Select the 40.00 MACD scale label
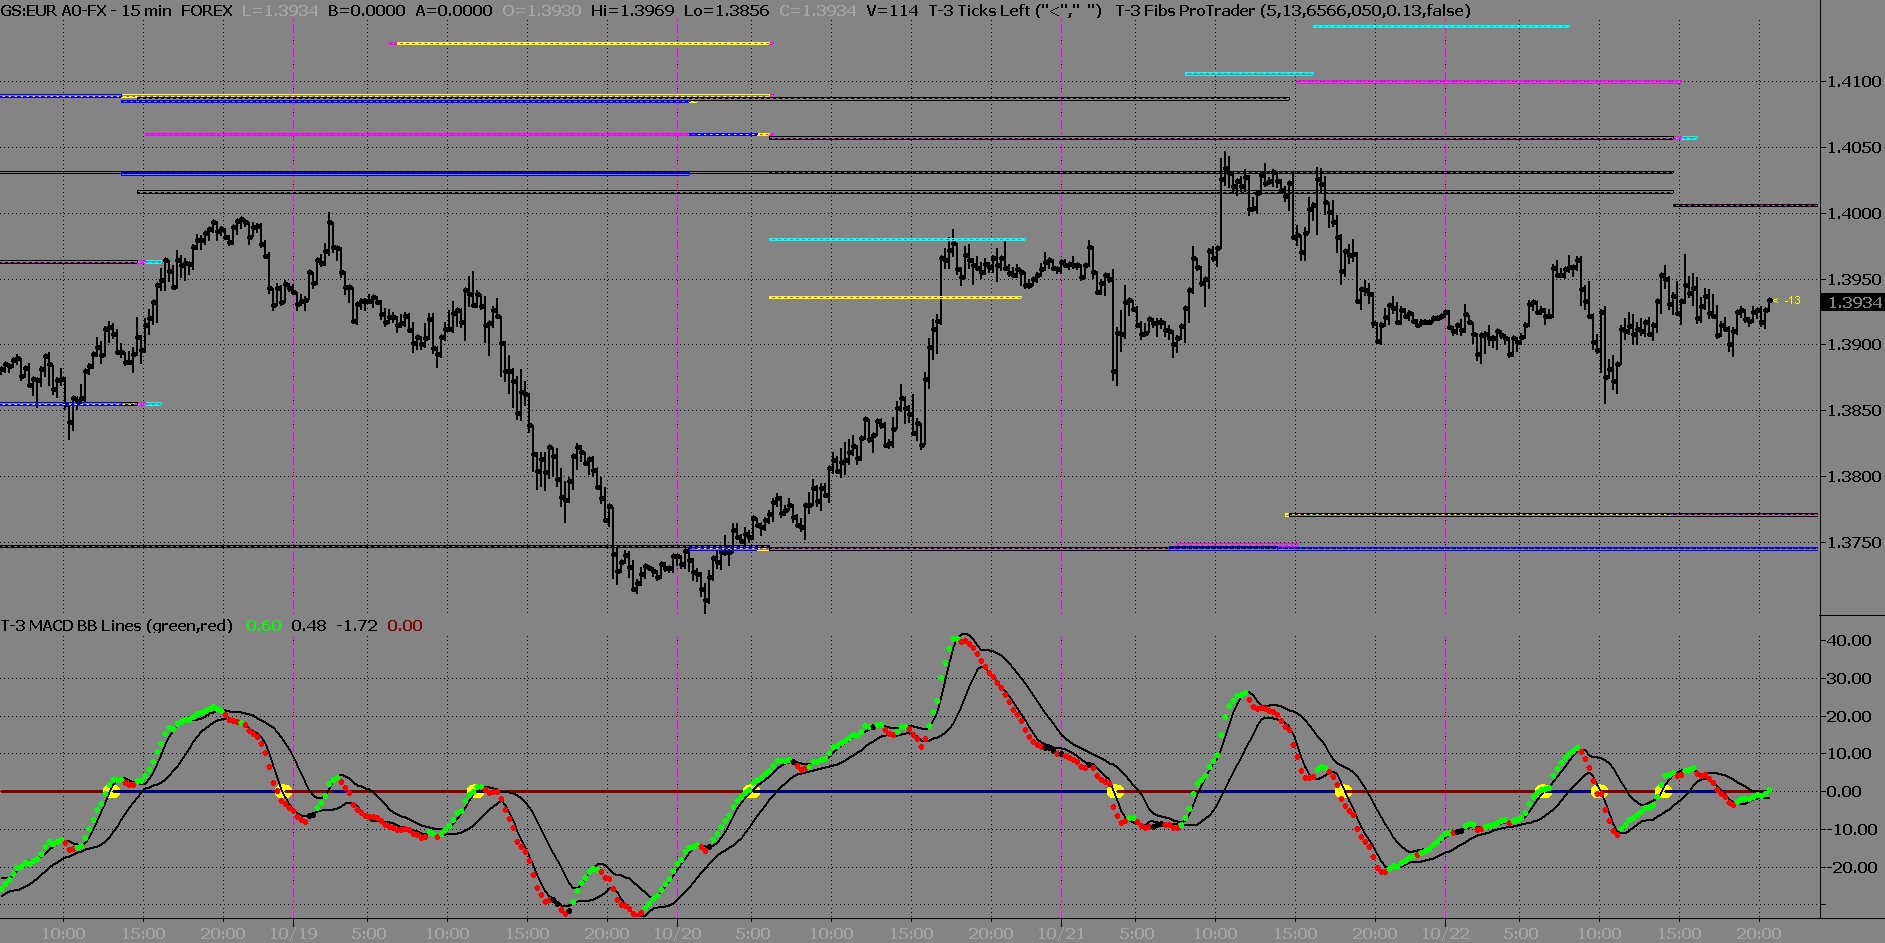The height and width of the screenshot is (943, 1885). point(1848,641)
